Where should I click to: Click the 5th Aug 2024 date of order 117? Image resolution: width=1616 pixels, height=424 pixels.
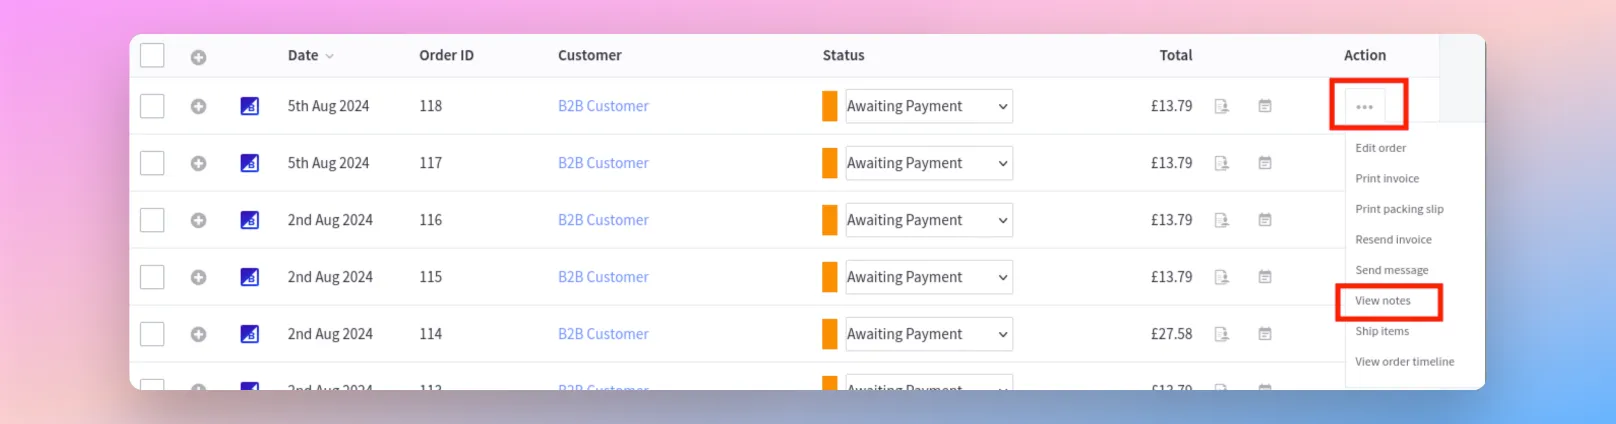click(328, 163)
